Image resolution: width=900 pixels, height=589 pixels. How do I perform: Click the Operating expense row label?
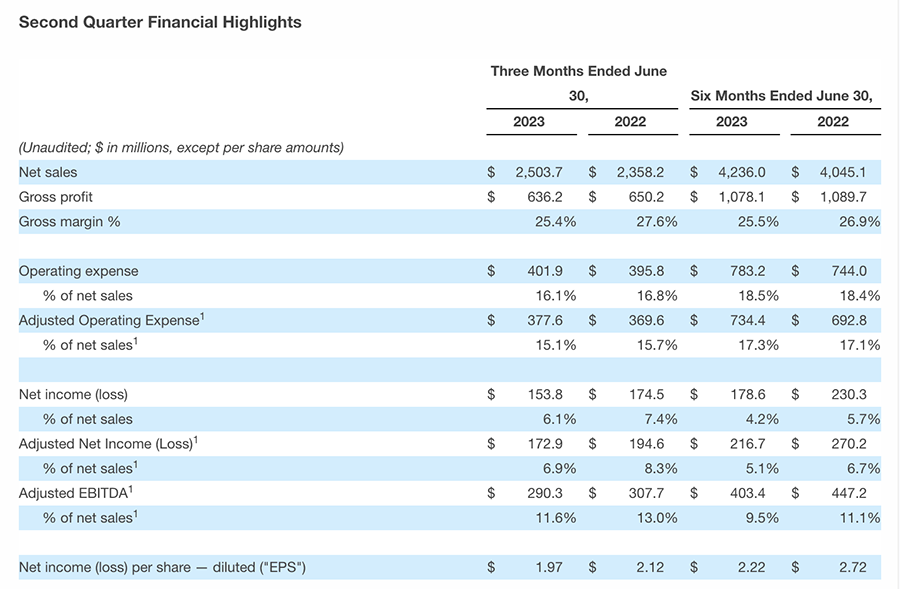tap(79, 271)
